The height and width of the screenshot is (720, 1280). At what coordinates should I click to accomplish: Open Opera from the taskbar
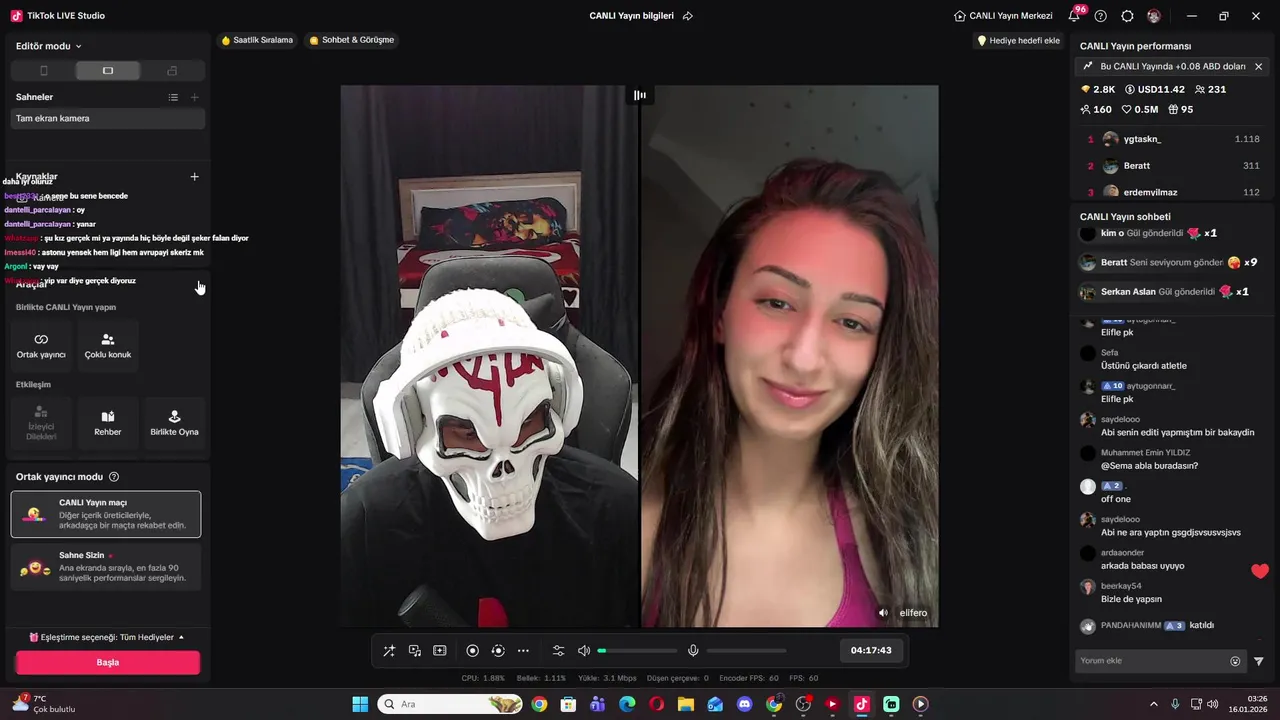656,704
